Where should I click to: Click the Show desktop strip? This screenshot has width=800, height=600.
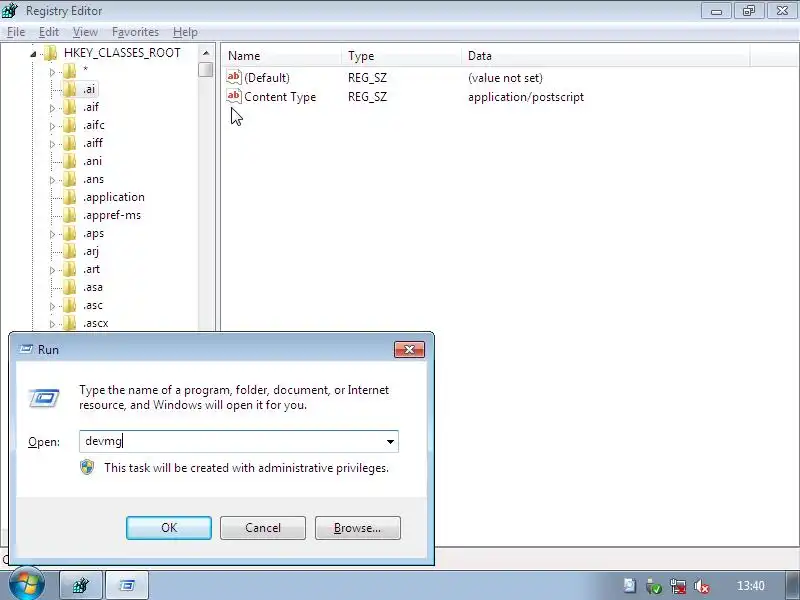792,585
